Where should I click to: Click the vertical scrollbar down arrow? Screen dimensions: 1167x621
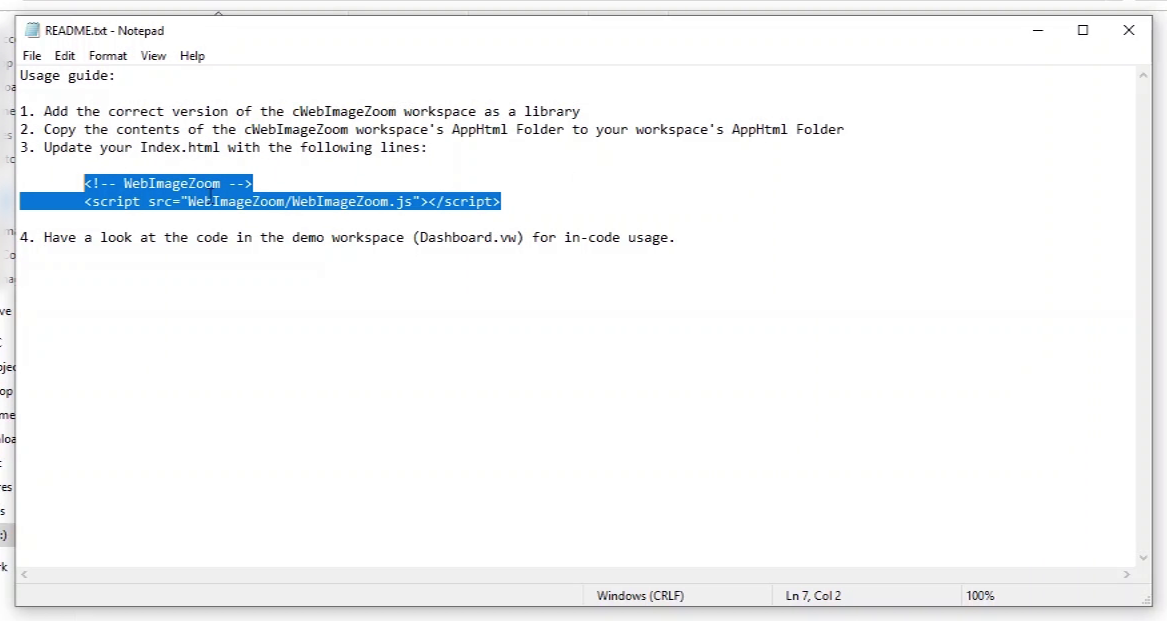click(1144, 558)
